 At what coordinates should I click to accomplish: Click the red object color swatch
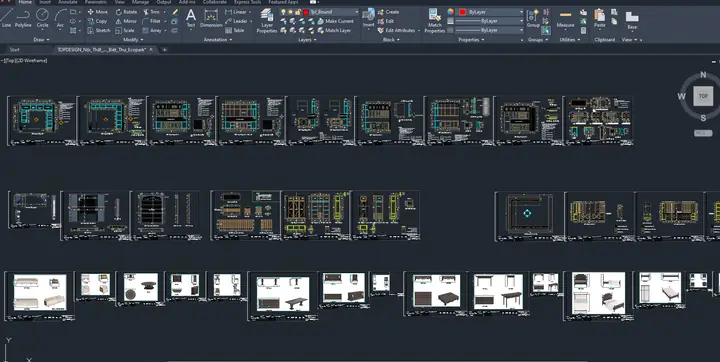462,12
